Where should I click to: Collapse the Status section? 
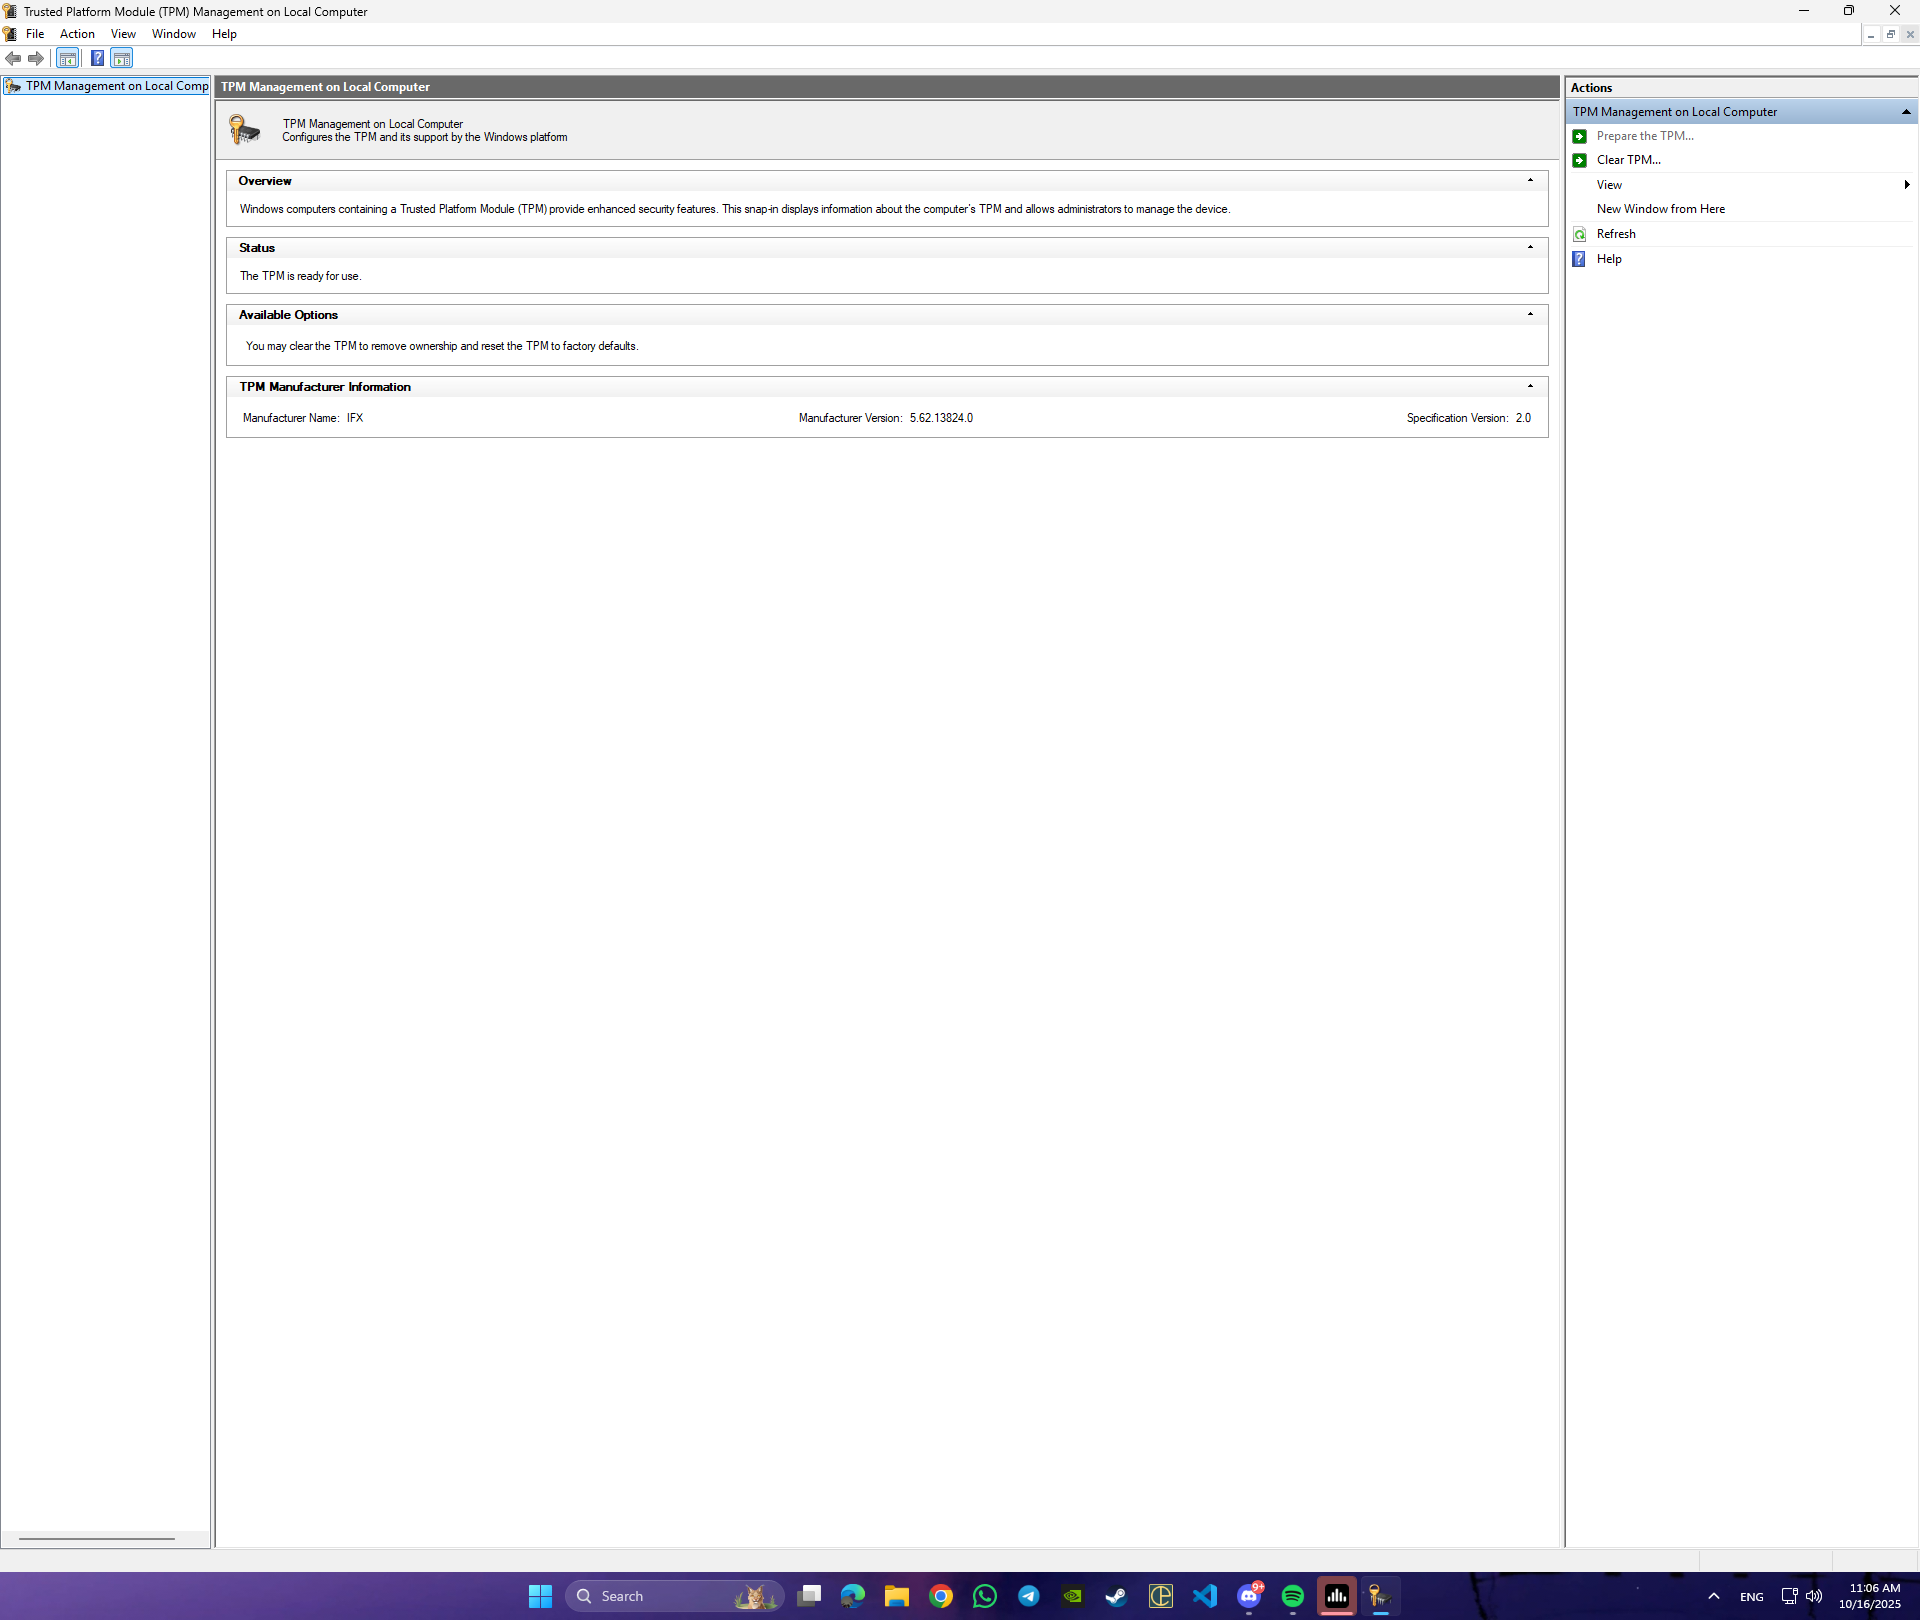(1530, 248)
